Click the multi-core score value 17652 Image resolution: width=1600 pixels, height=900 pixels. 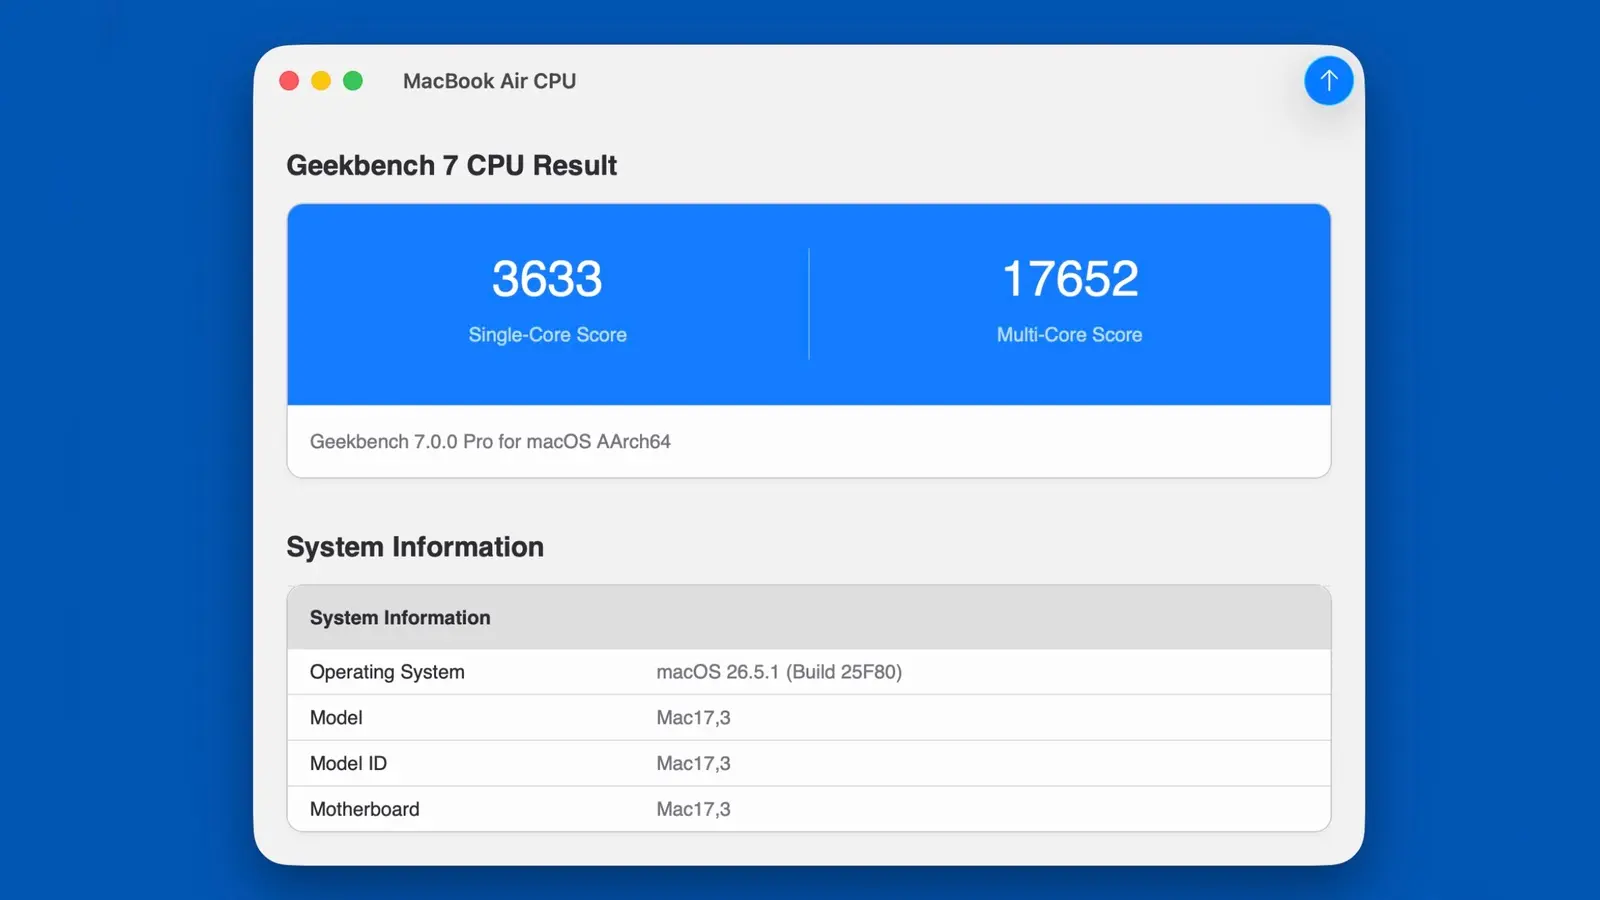[x=1070, y=278]
